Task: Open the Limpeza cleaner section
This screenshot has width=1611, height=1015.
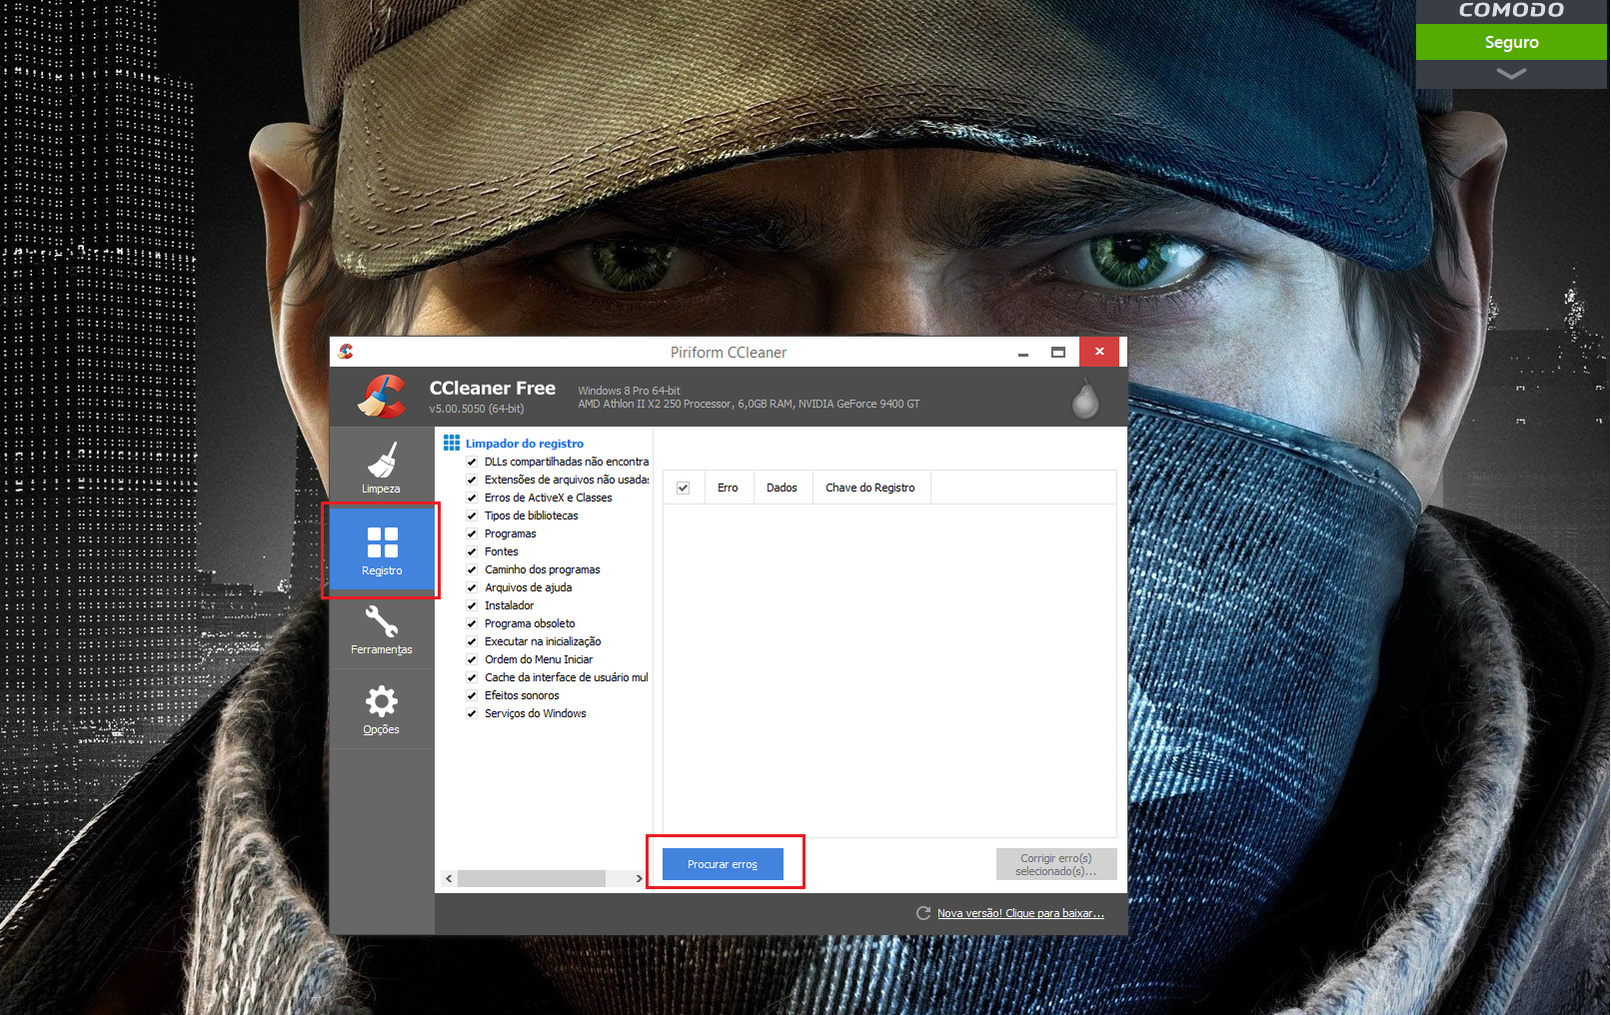Action: [x=381, y=467]
